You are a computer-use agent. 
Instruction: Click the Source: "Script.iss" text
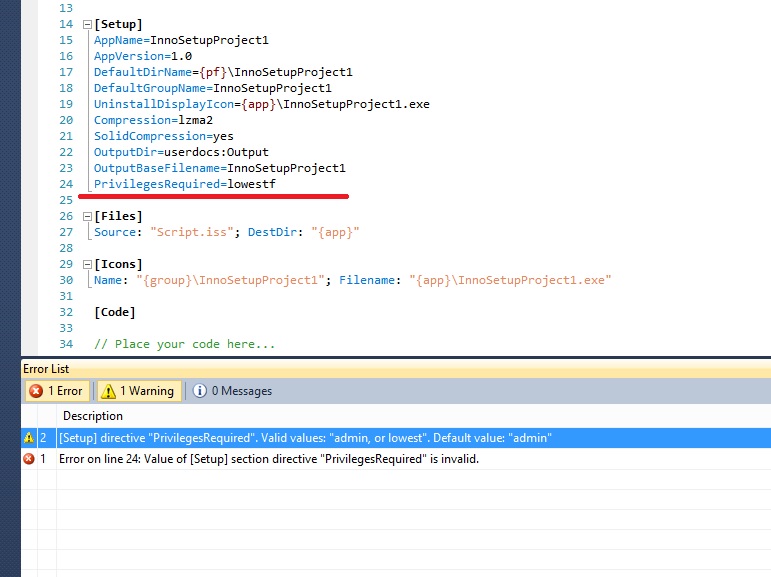click(x=164, y=232)
